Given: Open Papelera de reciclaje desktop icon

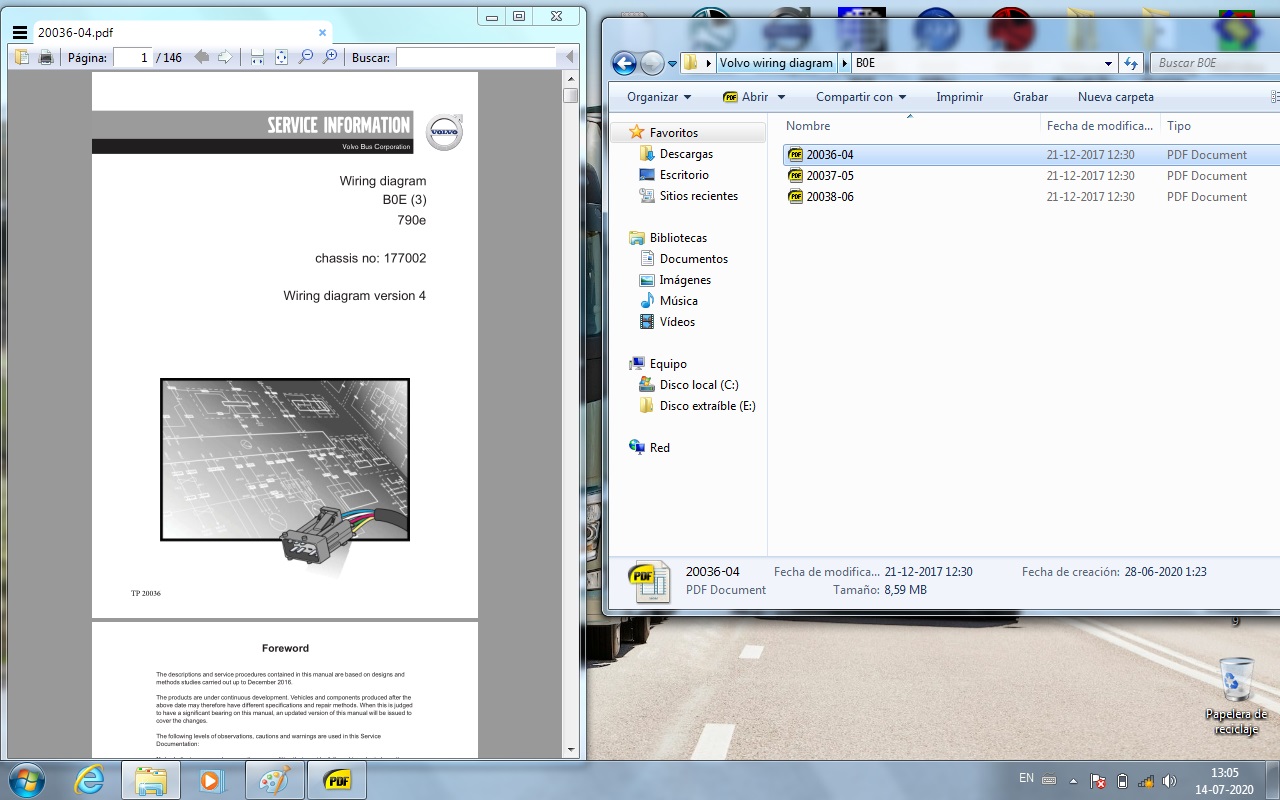Looking at the screenshot, I should (x=1236, y=696).
